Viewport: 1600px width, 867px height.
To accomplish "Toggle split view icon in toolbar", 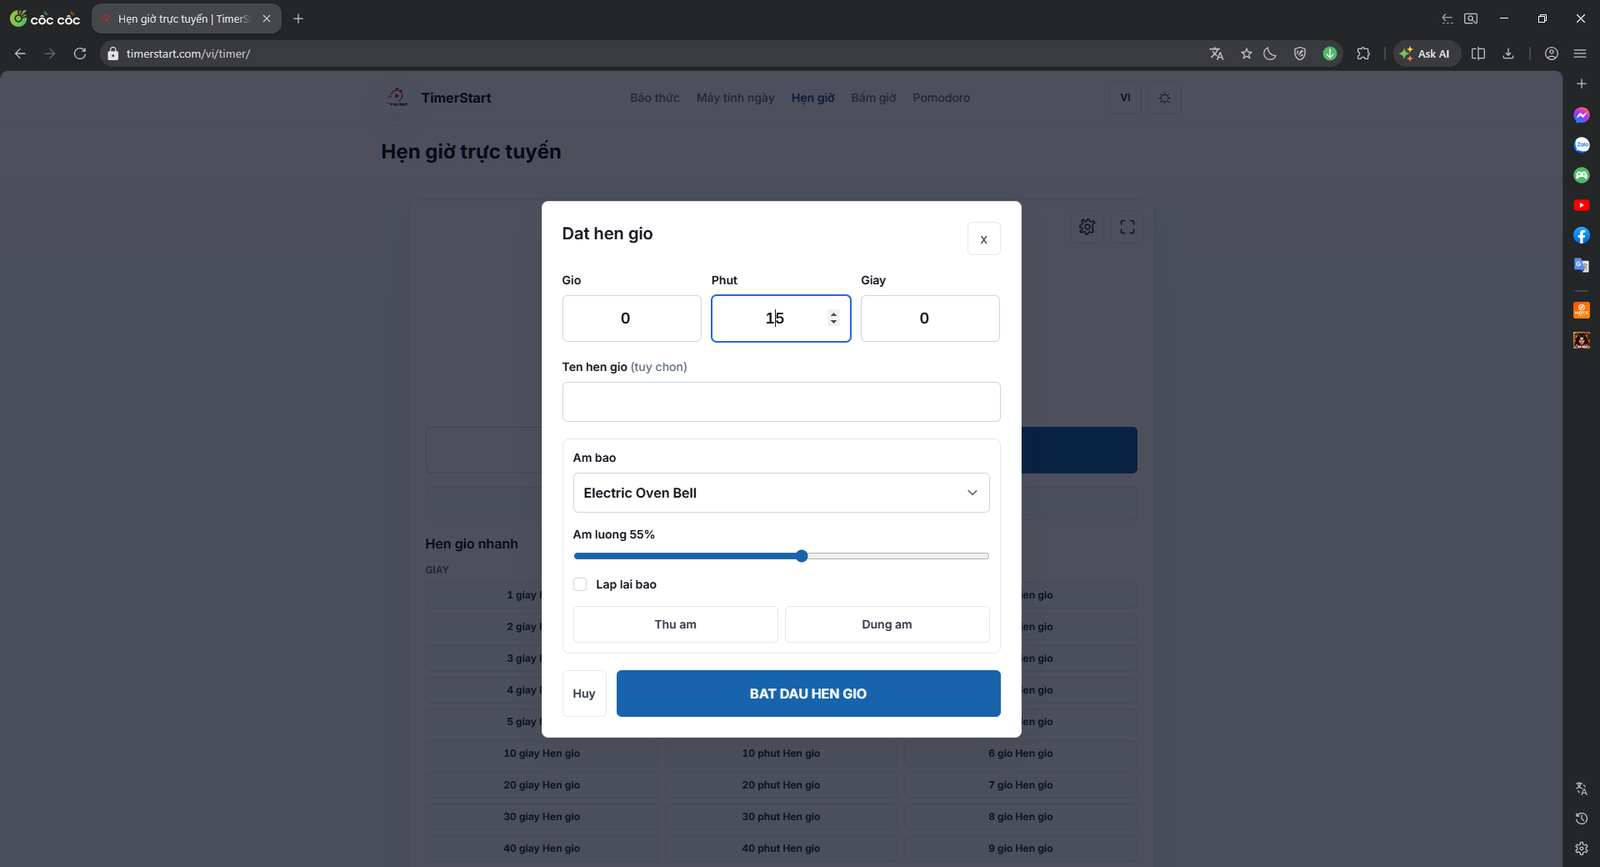I will [1478, 54].
